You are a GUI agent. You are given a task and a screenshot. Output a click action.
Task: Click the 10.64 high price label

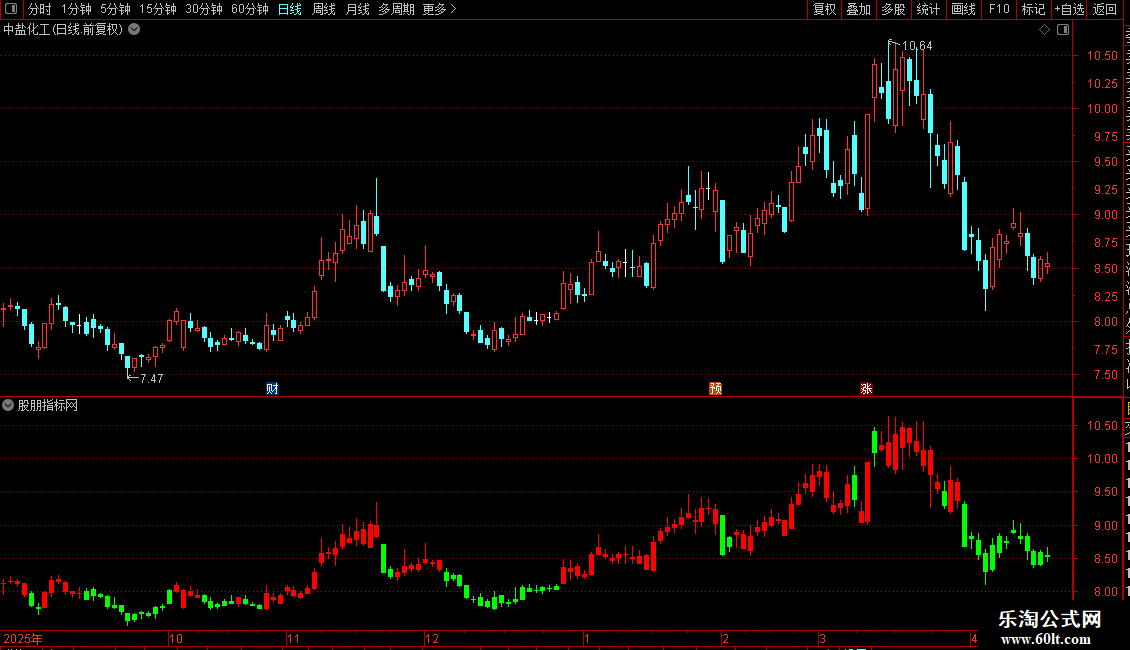click(917, 46)
